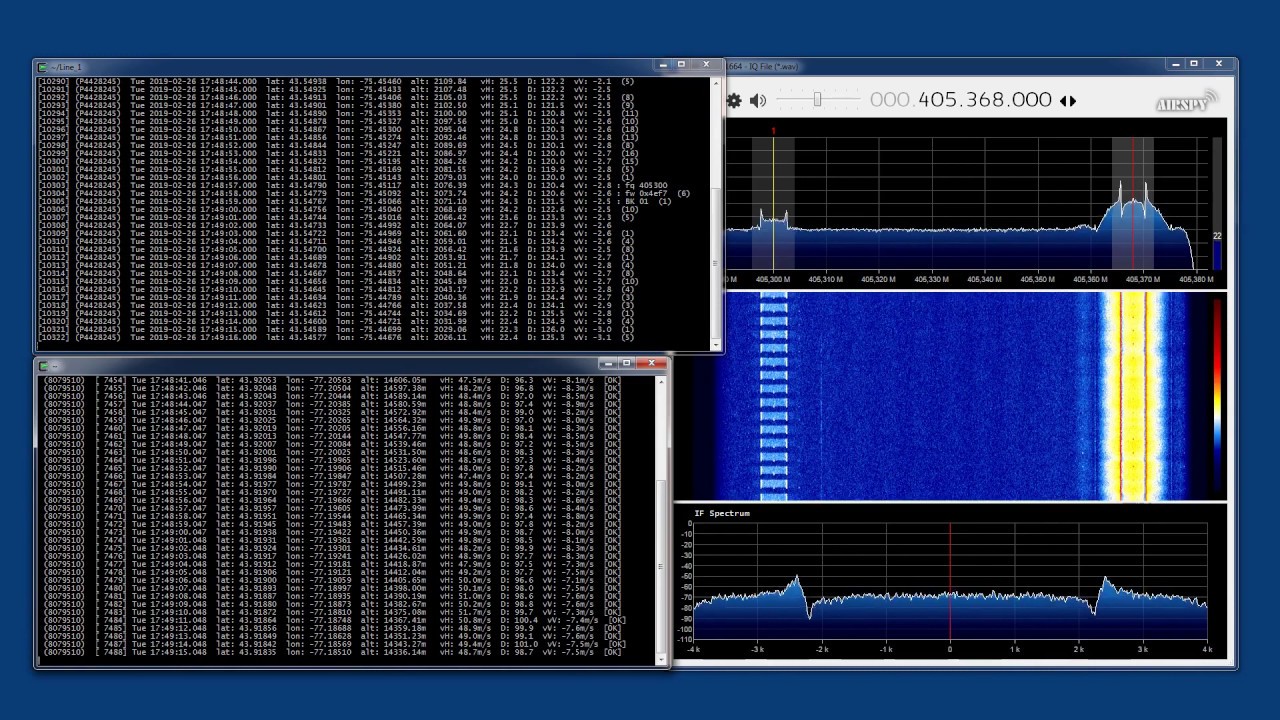Click row [7454] in lower terminal
Image resolution: width=1280 pixels, height=720 pixels.
334,381
